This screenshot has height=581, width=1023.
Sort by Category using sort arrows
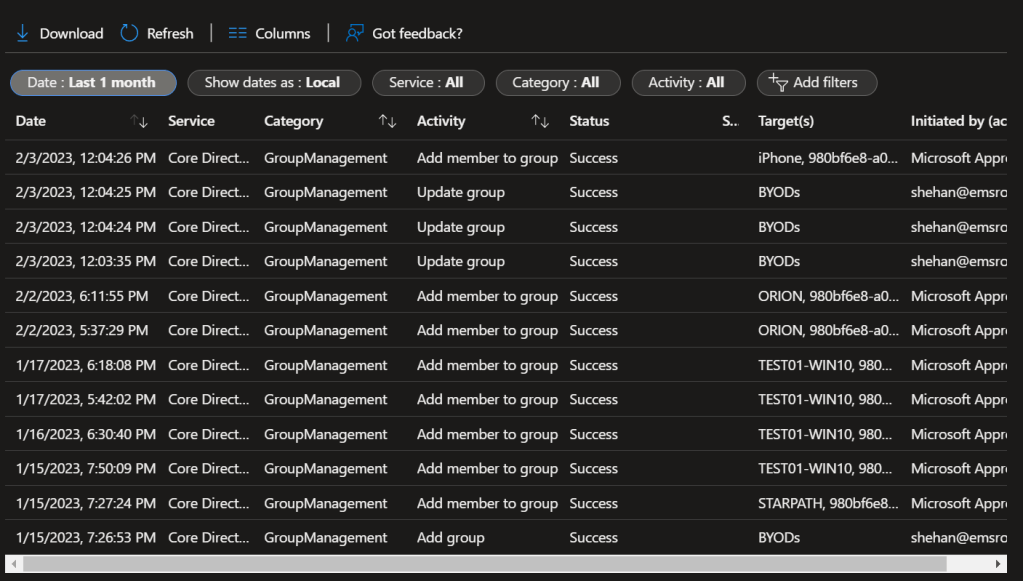pyautogui.click(x=387, y=121)
